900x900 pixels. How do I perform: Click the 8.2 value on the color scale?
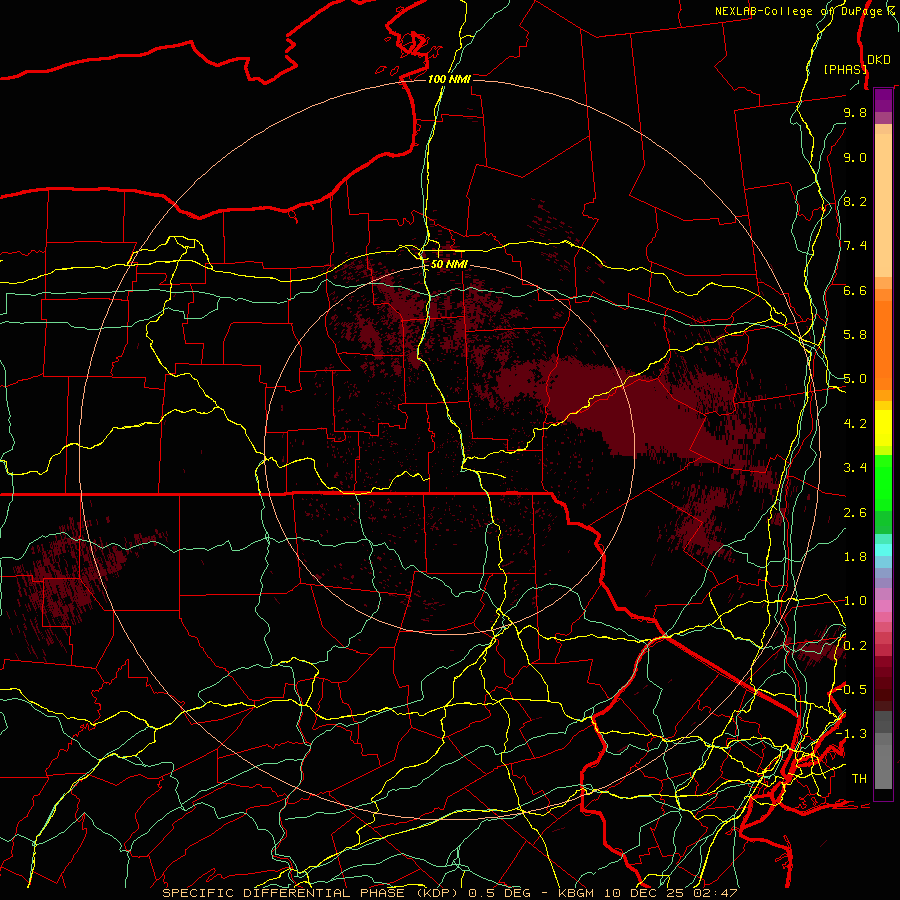click(x=855, y=201)
